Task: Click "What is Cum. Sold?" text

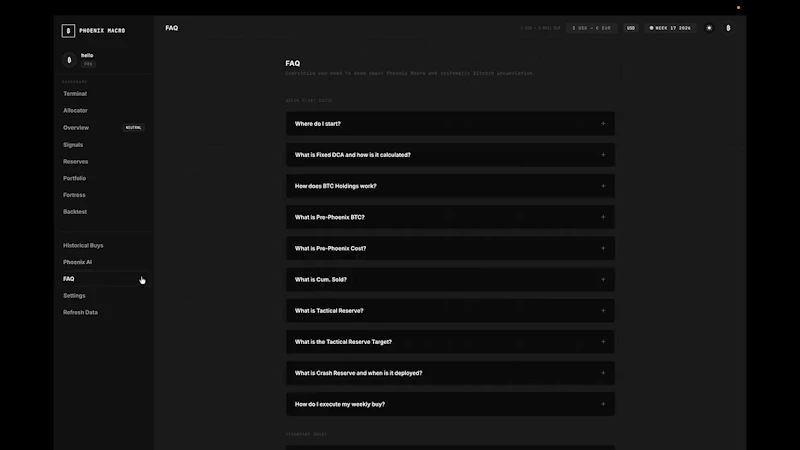Action: (x=320, y=280)
